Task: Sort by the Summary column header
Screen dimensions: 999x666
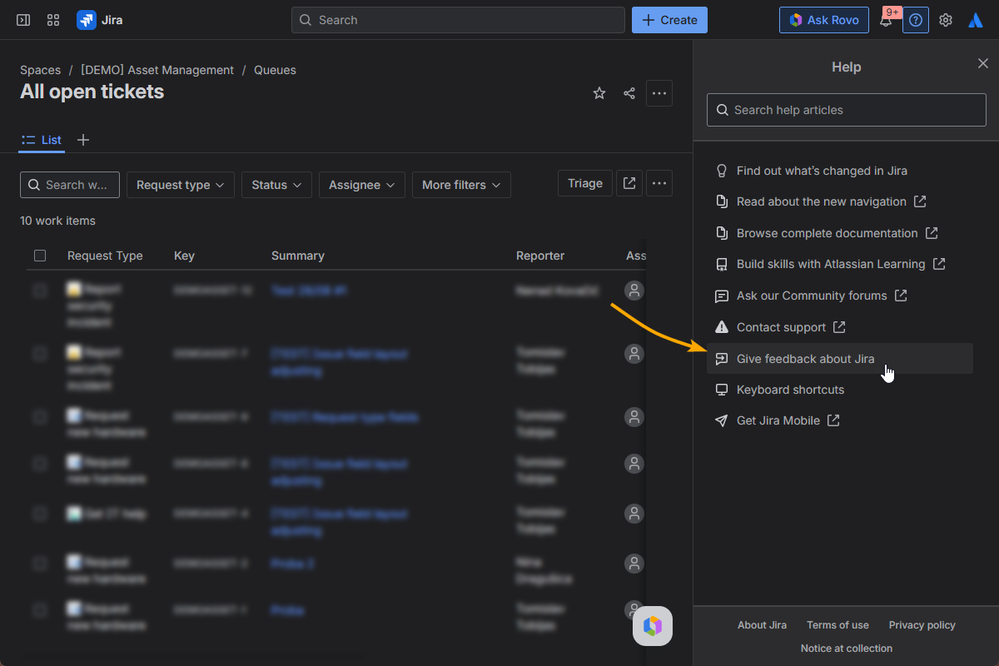Action: click(298, 256)
